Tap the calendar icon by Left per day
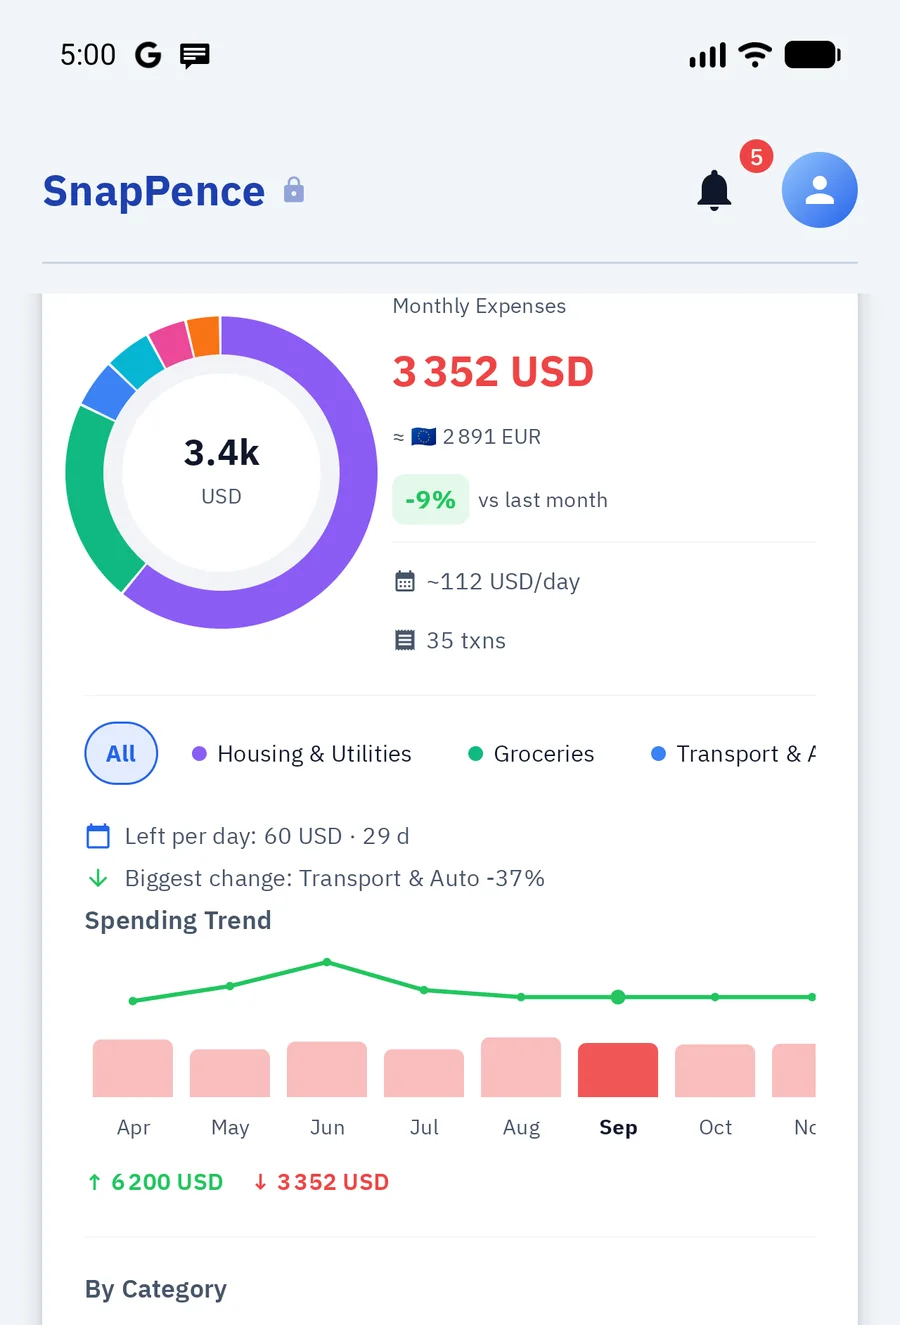The height and width of the screenshot is (1325, 900). click(x=98, y=836)
